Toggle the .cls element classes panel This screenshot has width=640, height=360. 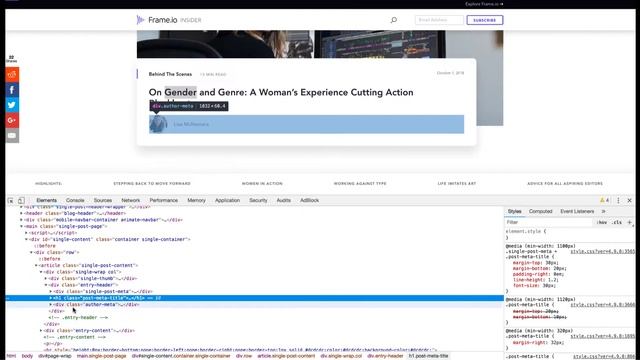[617, 222]
